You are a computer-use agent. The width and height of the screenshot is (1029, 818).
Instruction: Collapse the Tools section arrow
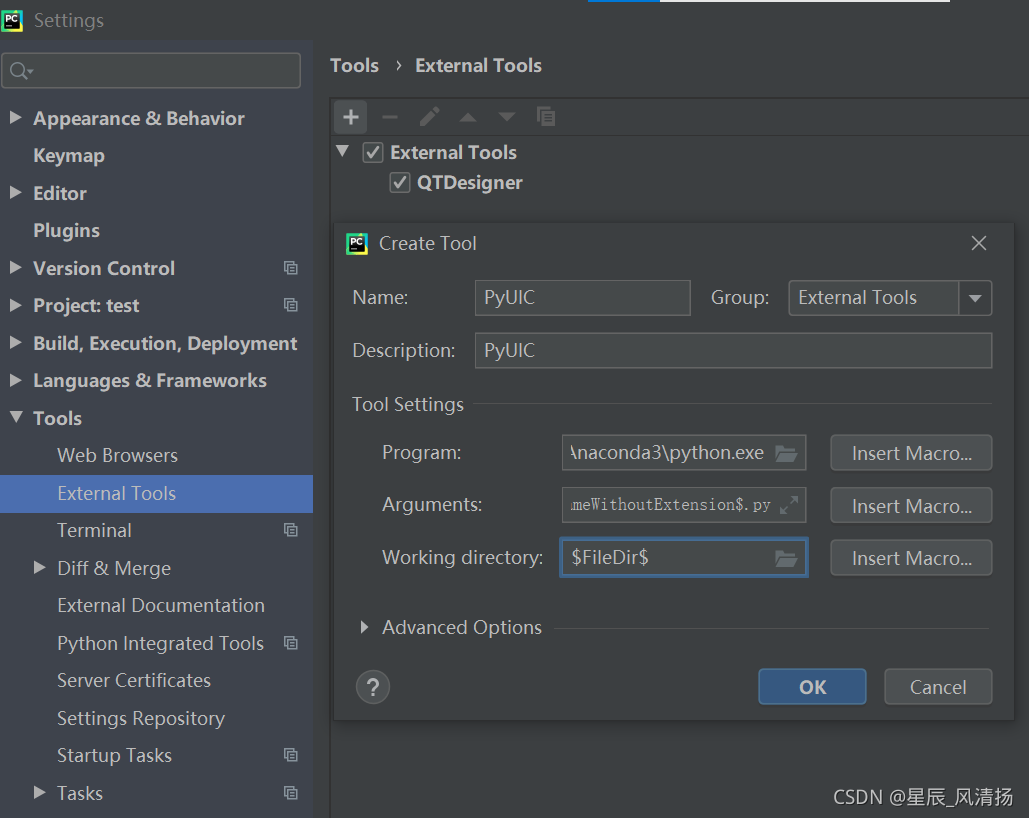click(x=16, y=417)
